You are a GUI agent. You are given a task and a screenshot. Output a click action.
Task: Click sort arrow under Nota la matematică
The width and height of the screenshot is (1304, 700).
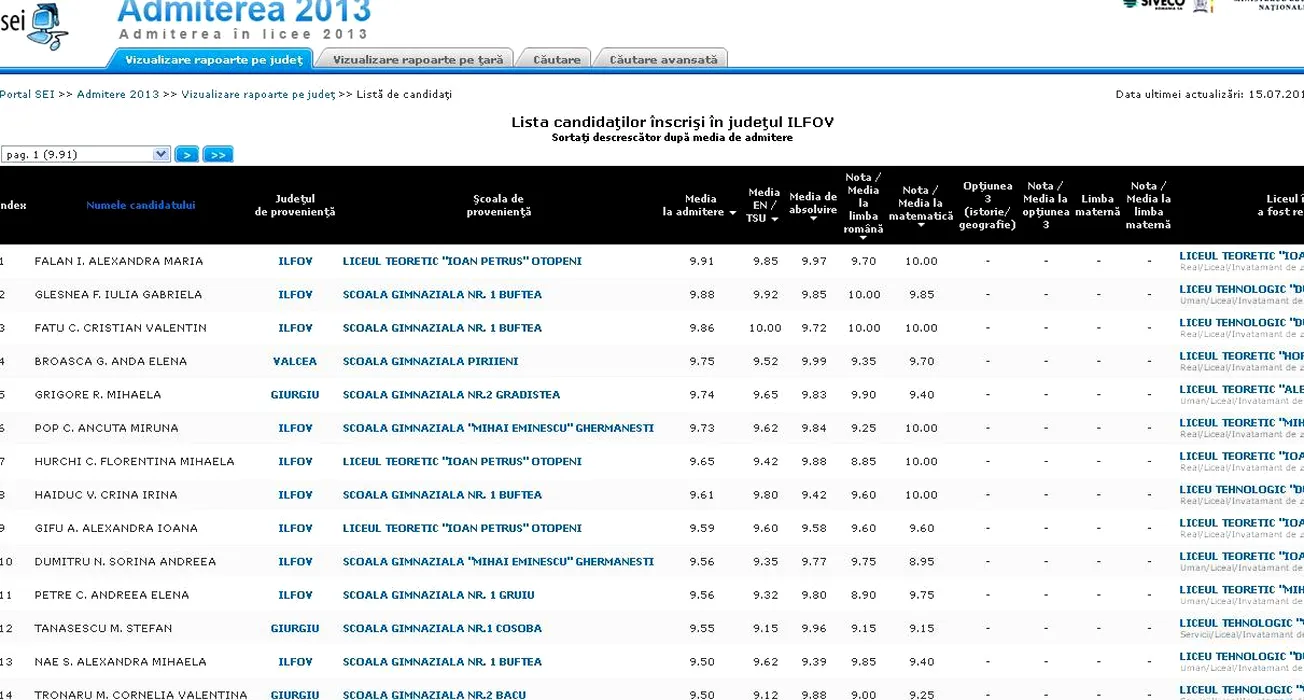920,226
